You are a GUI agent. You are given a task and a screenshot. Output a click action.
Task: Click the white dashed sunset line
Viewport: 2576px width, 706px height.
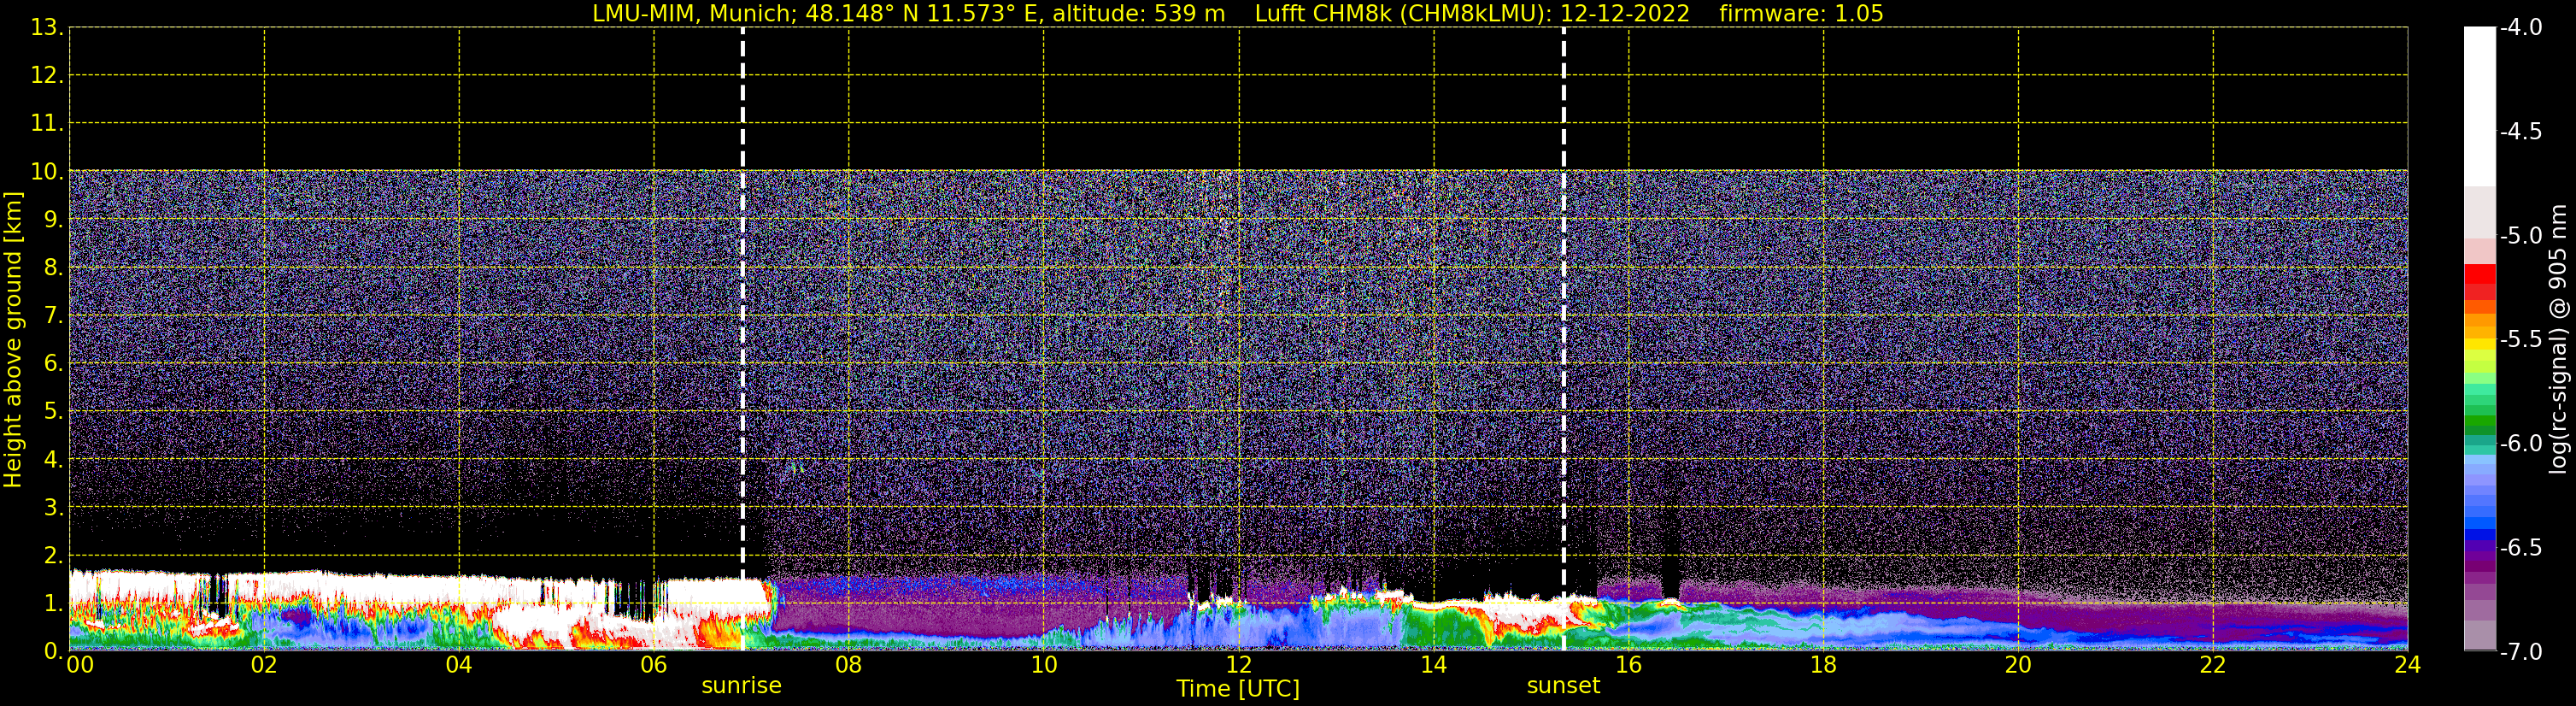pos(1563,300)
